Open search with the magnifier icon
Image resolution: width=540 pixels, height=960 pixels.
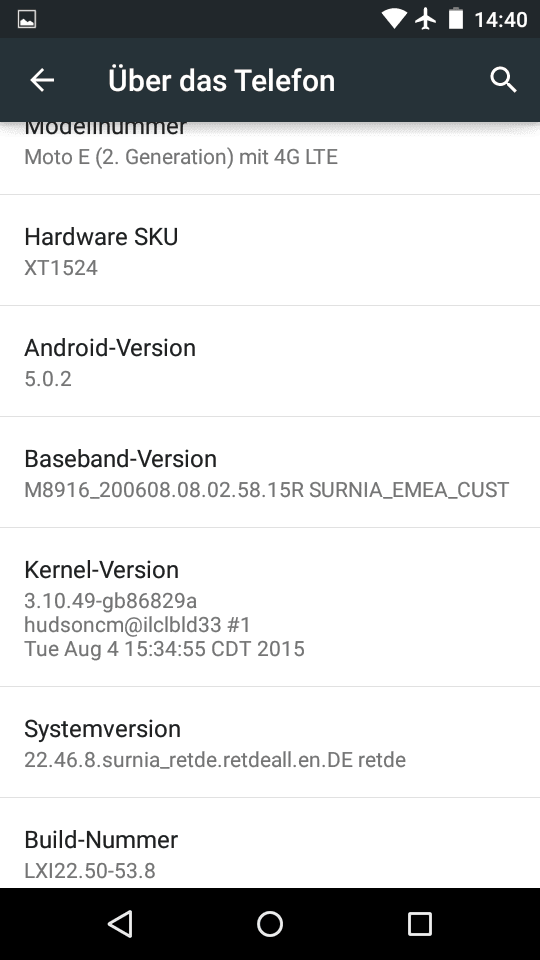click(x=503, y=80)
